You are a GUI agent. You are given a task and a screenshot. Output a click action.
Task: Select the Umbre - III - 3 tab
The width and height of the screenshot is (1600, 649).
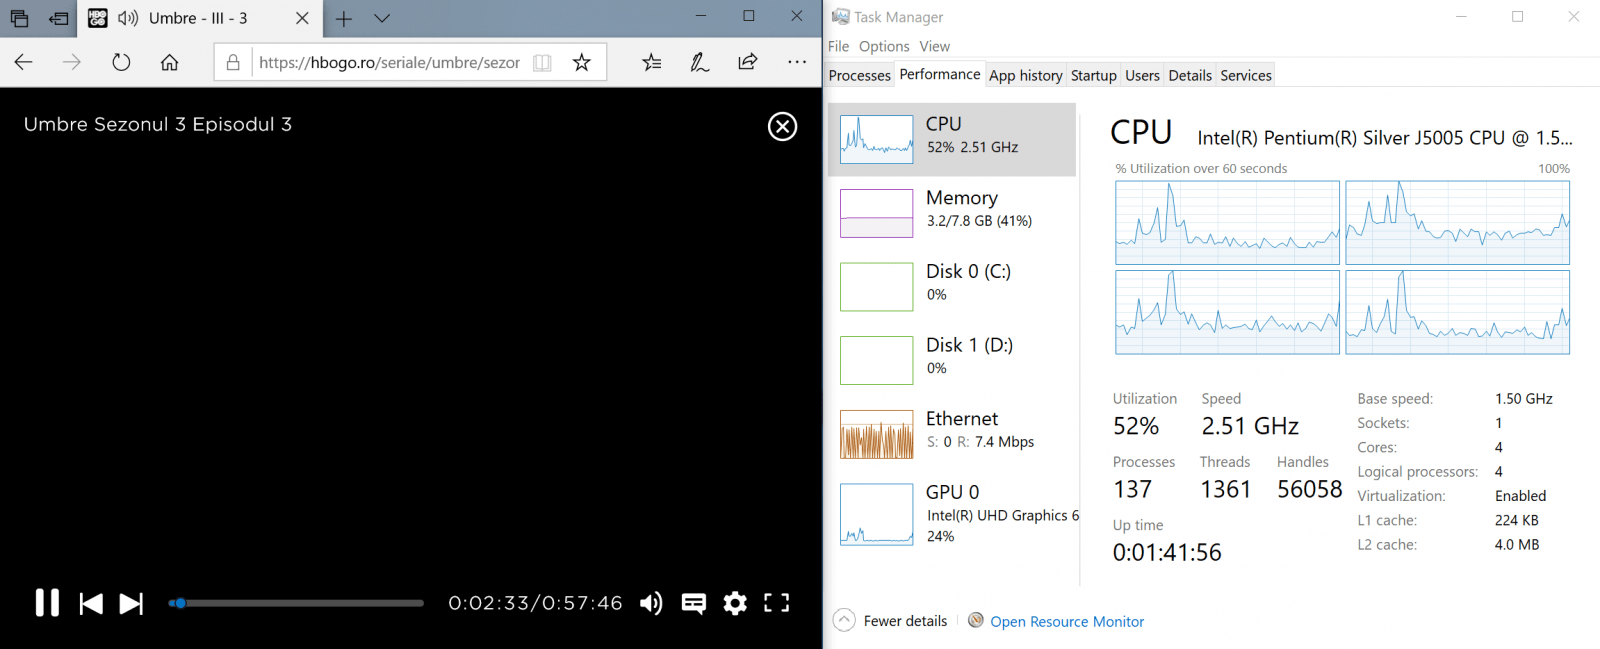coord(198,18)
